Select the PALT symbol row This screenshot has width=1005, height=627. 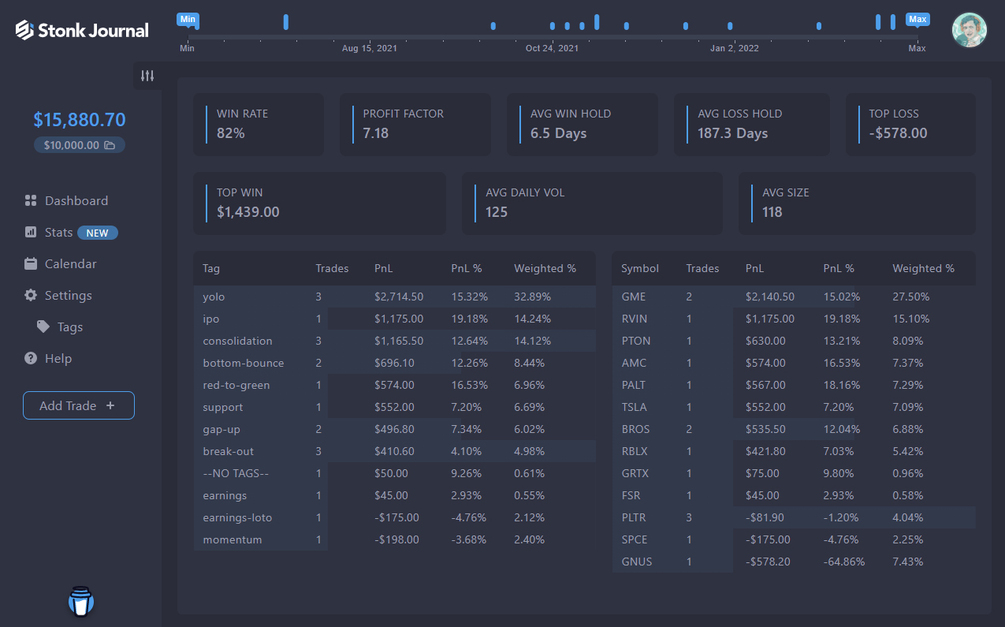tap(793, 385)
